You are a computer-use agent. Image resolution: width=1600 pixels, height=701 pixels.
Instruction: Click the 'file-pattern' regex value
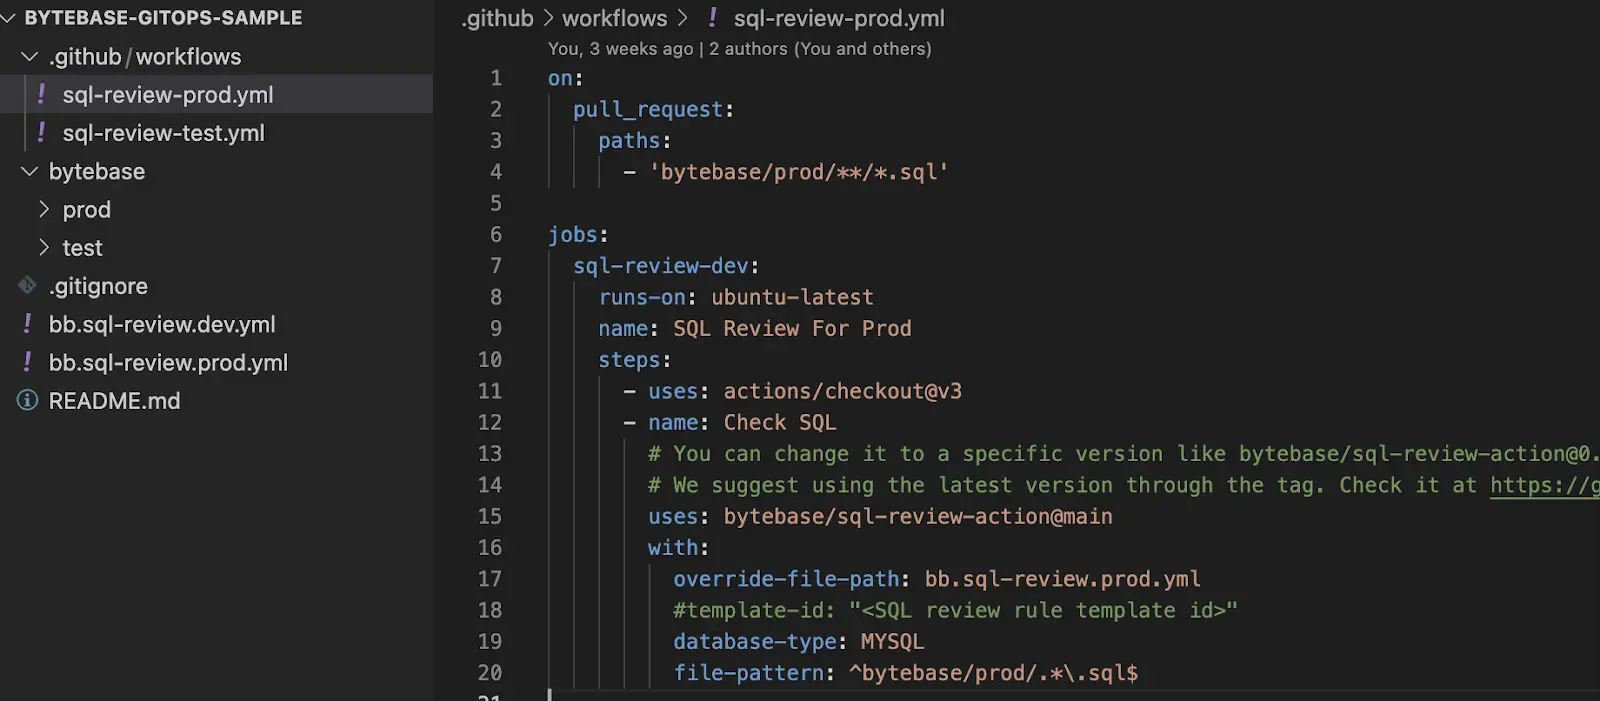pos(993,673)
